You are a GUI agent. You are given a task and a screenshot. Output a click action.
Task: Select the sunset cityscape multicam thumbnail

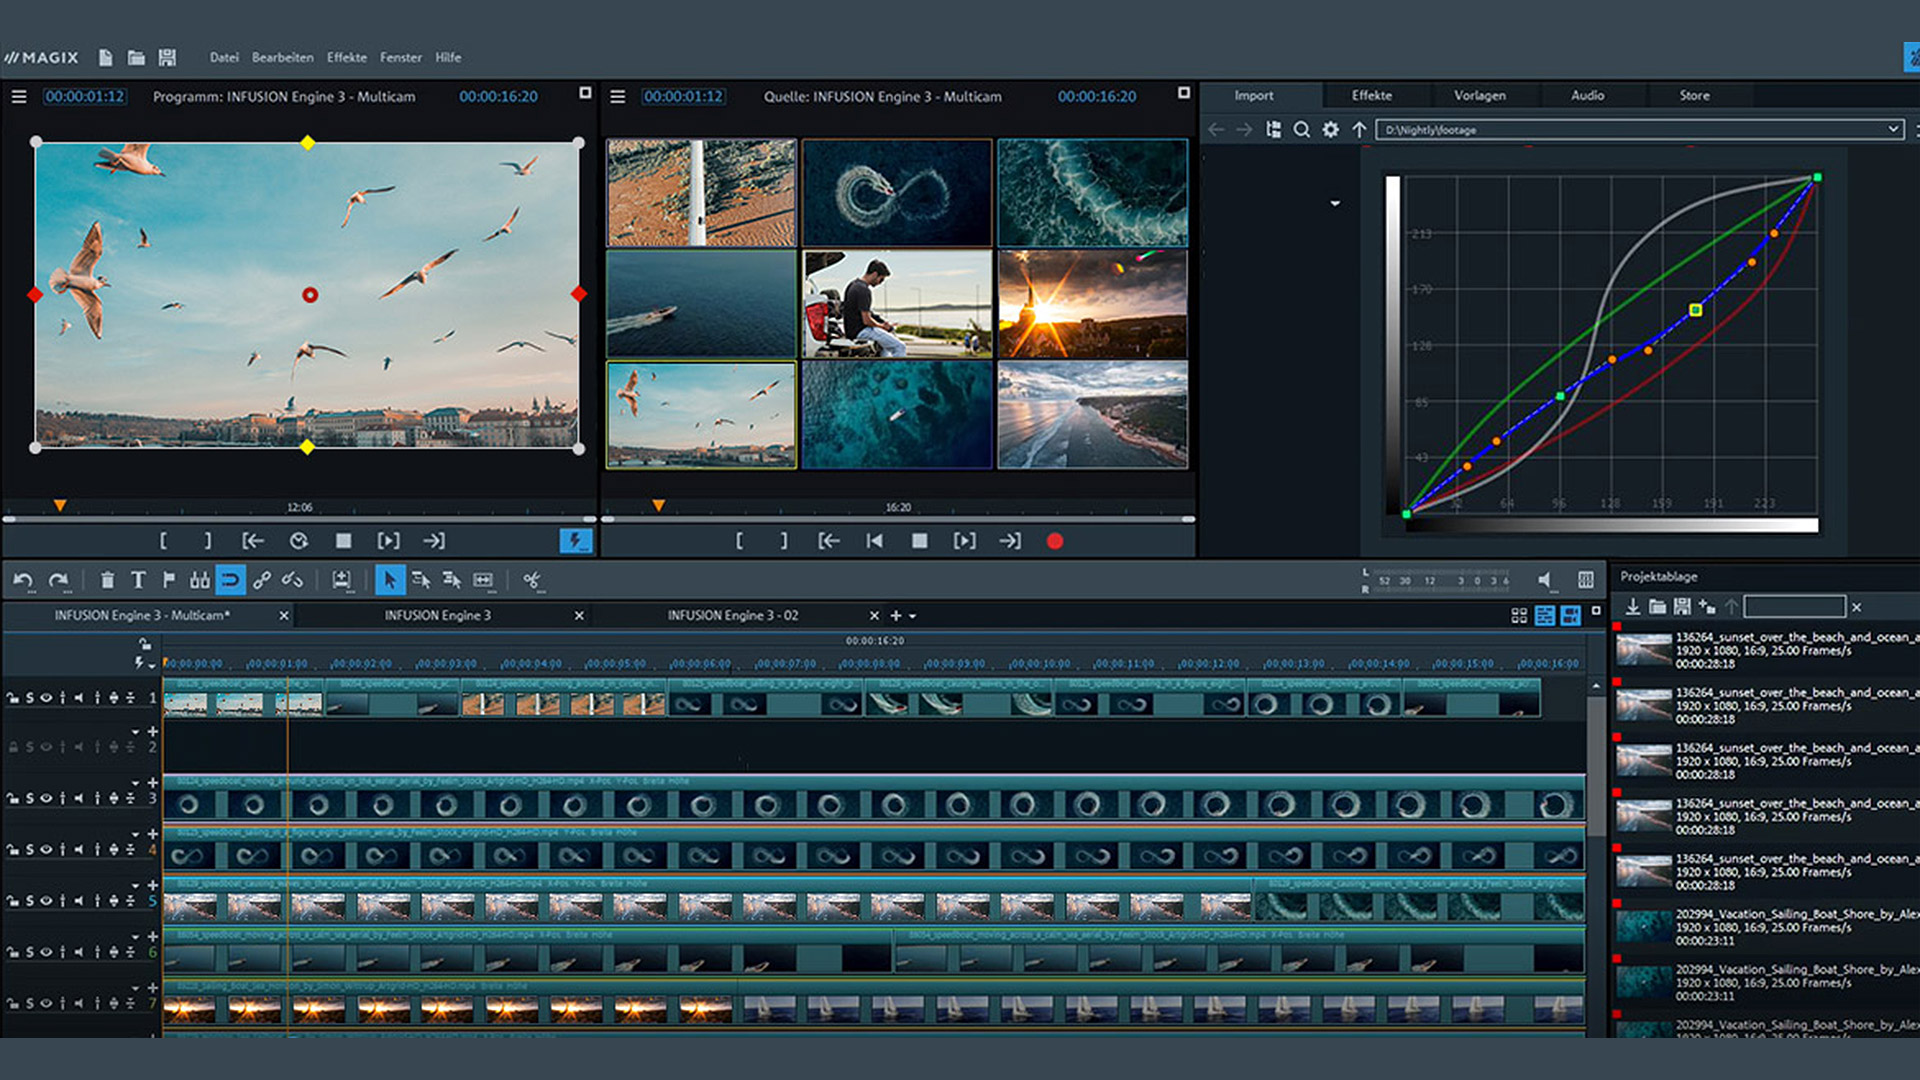(1092, 304)
